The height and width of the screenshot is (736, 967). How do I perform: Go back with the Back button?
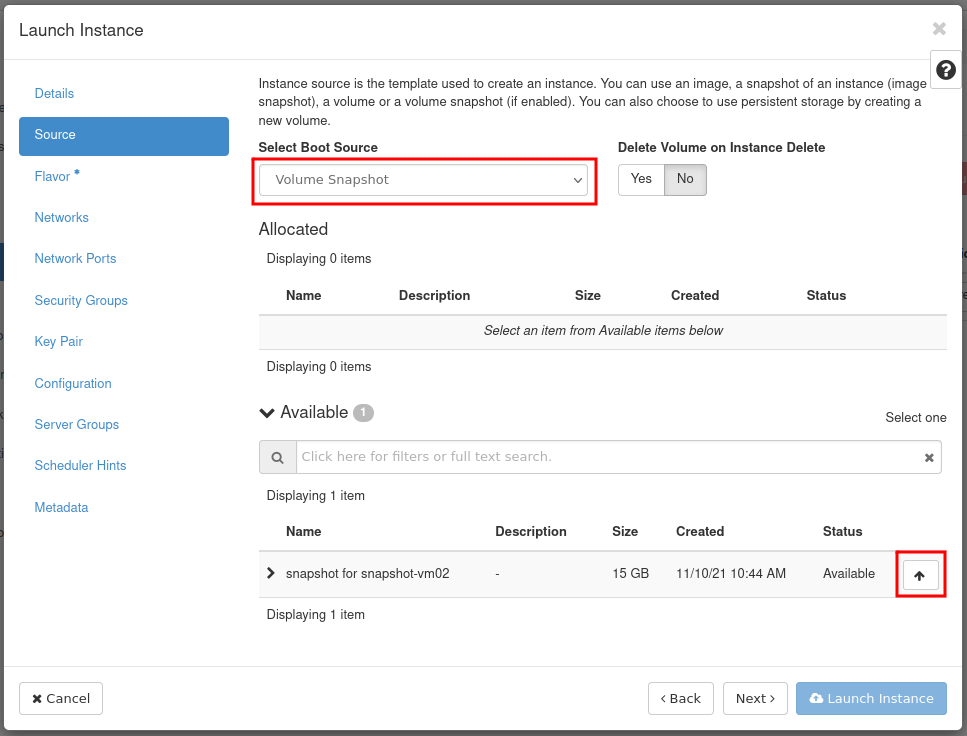[680, 698]
